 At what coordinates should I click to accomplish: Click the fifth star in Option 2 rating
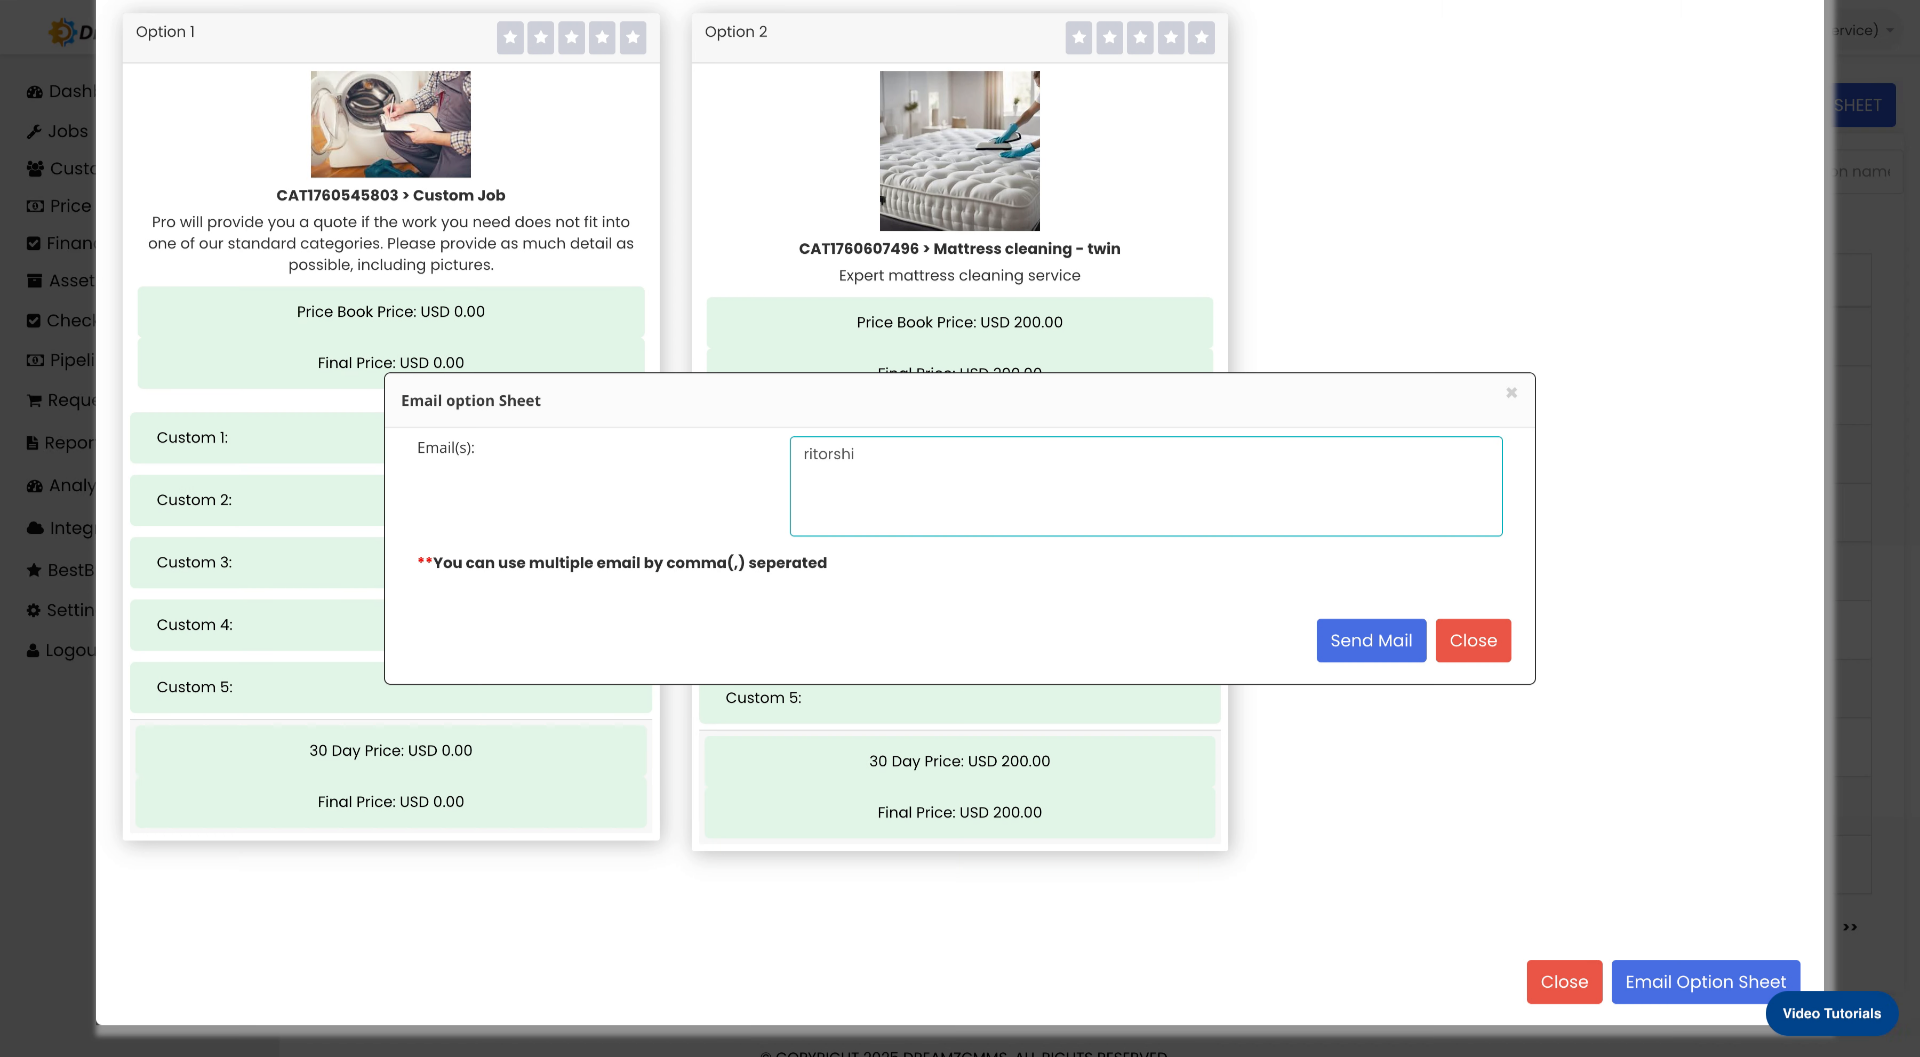[x=1202, y=38]
